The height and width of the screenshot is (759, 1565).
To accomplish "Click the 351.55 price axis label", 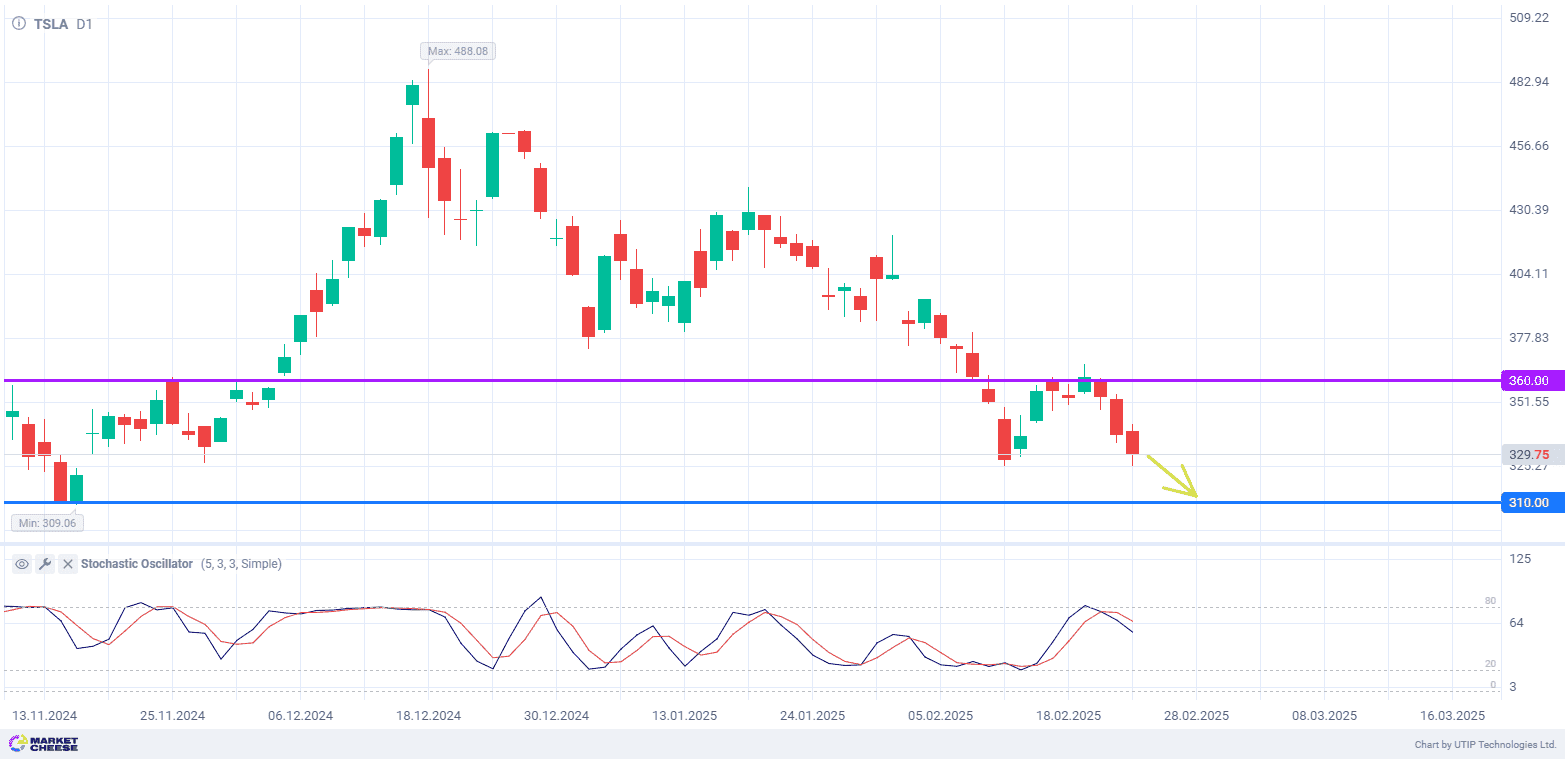I will point(1528,402).
